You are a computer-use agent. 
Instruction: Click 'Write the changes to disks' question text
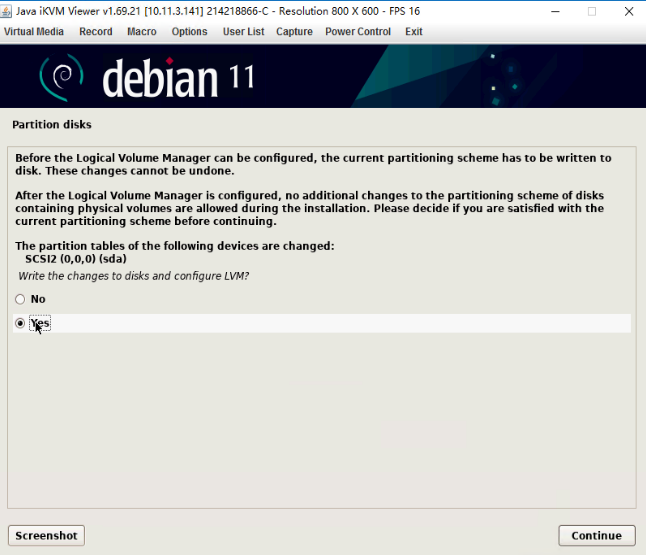pyautogui.click(x=133, y=276)
